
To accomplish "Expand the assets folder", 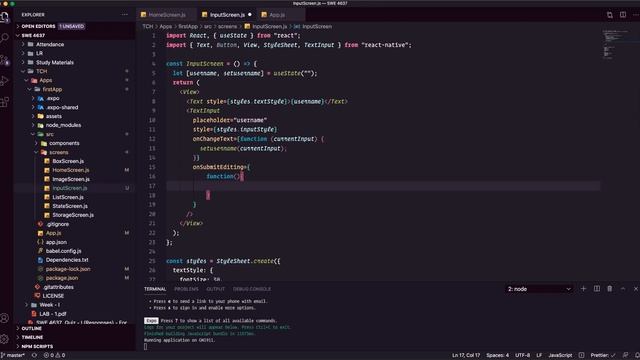I will tap(53, 116).
